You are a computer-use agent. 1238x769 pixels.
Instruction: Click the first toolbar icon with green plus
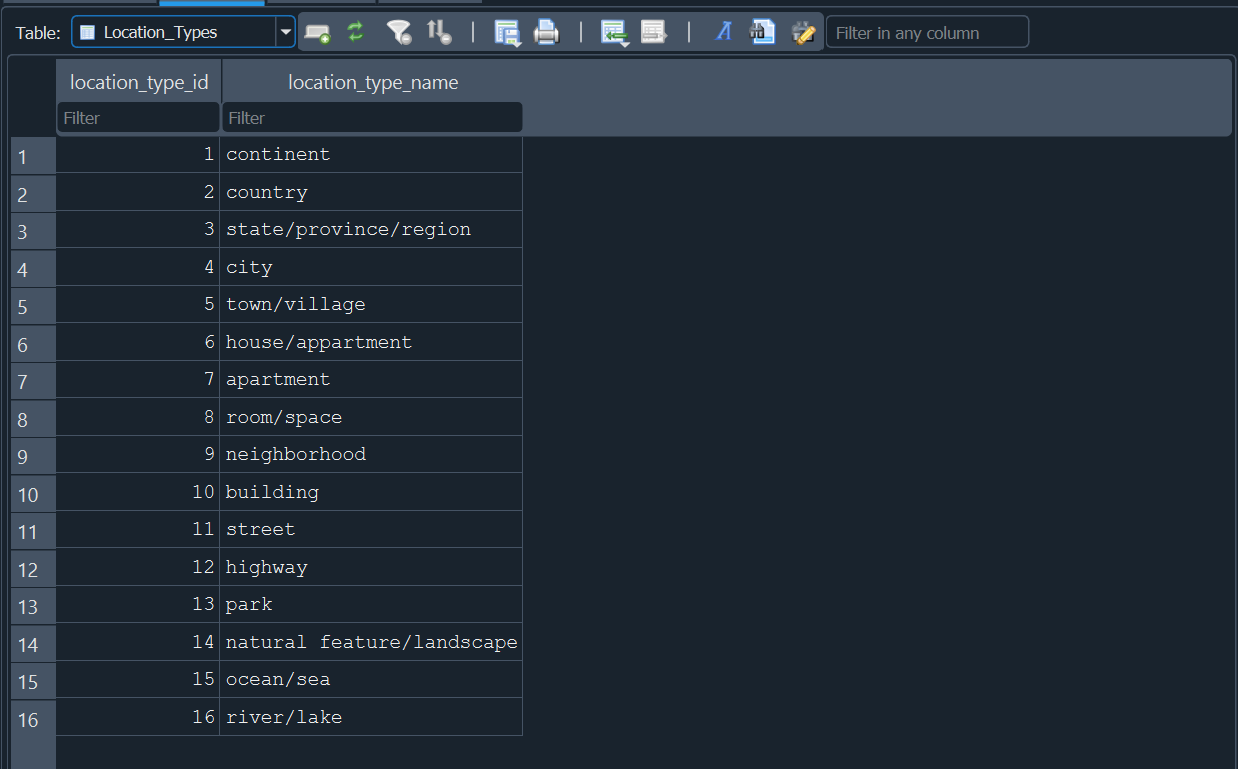pos(317,33)
